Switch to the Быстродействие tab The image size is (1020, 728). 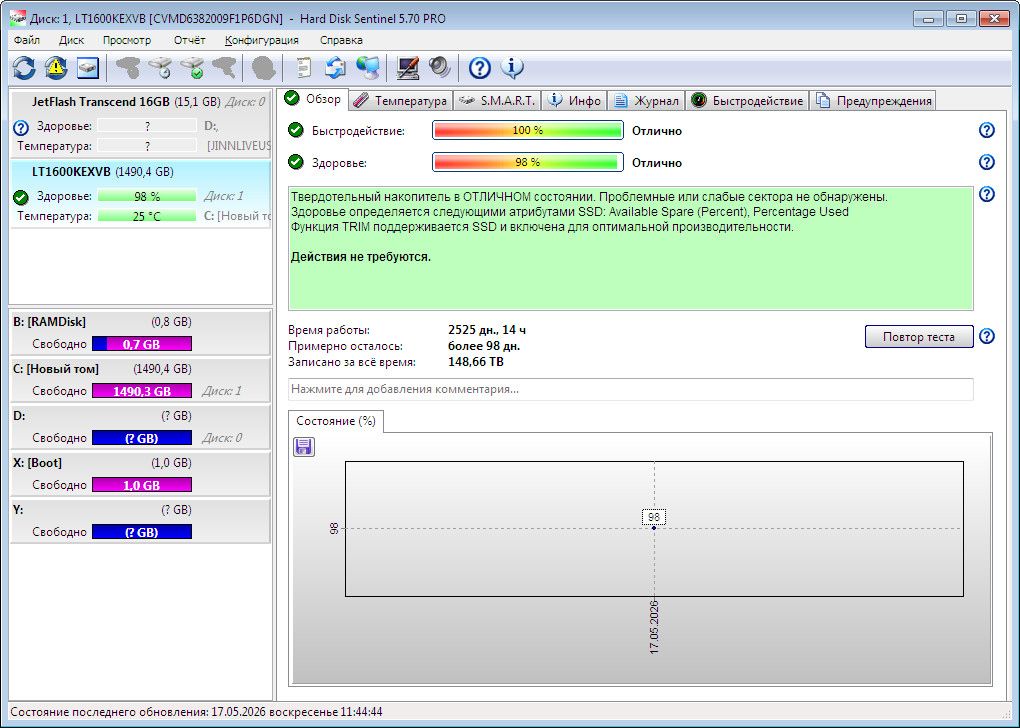pos(747,101)
